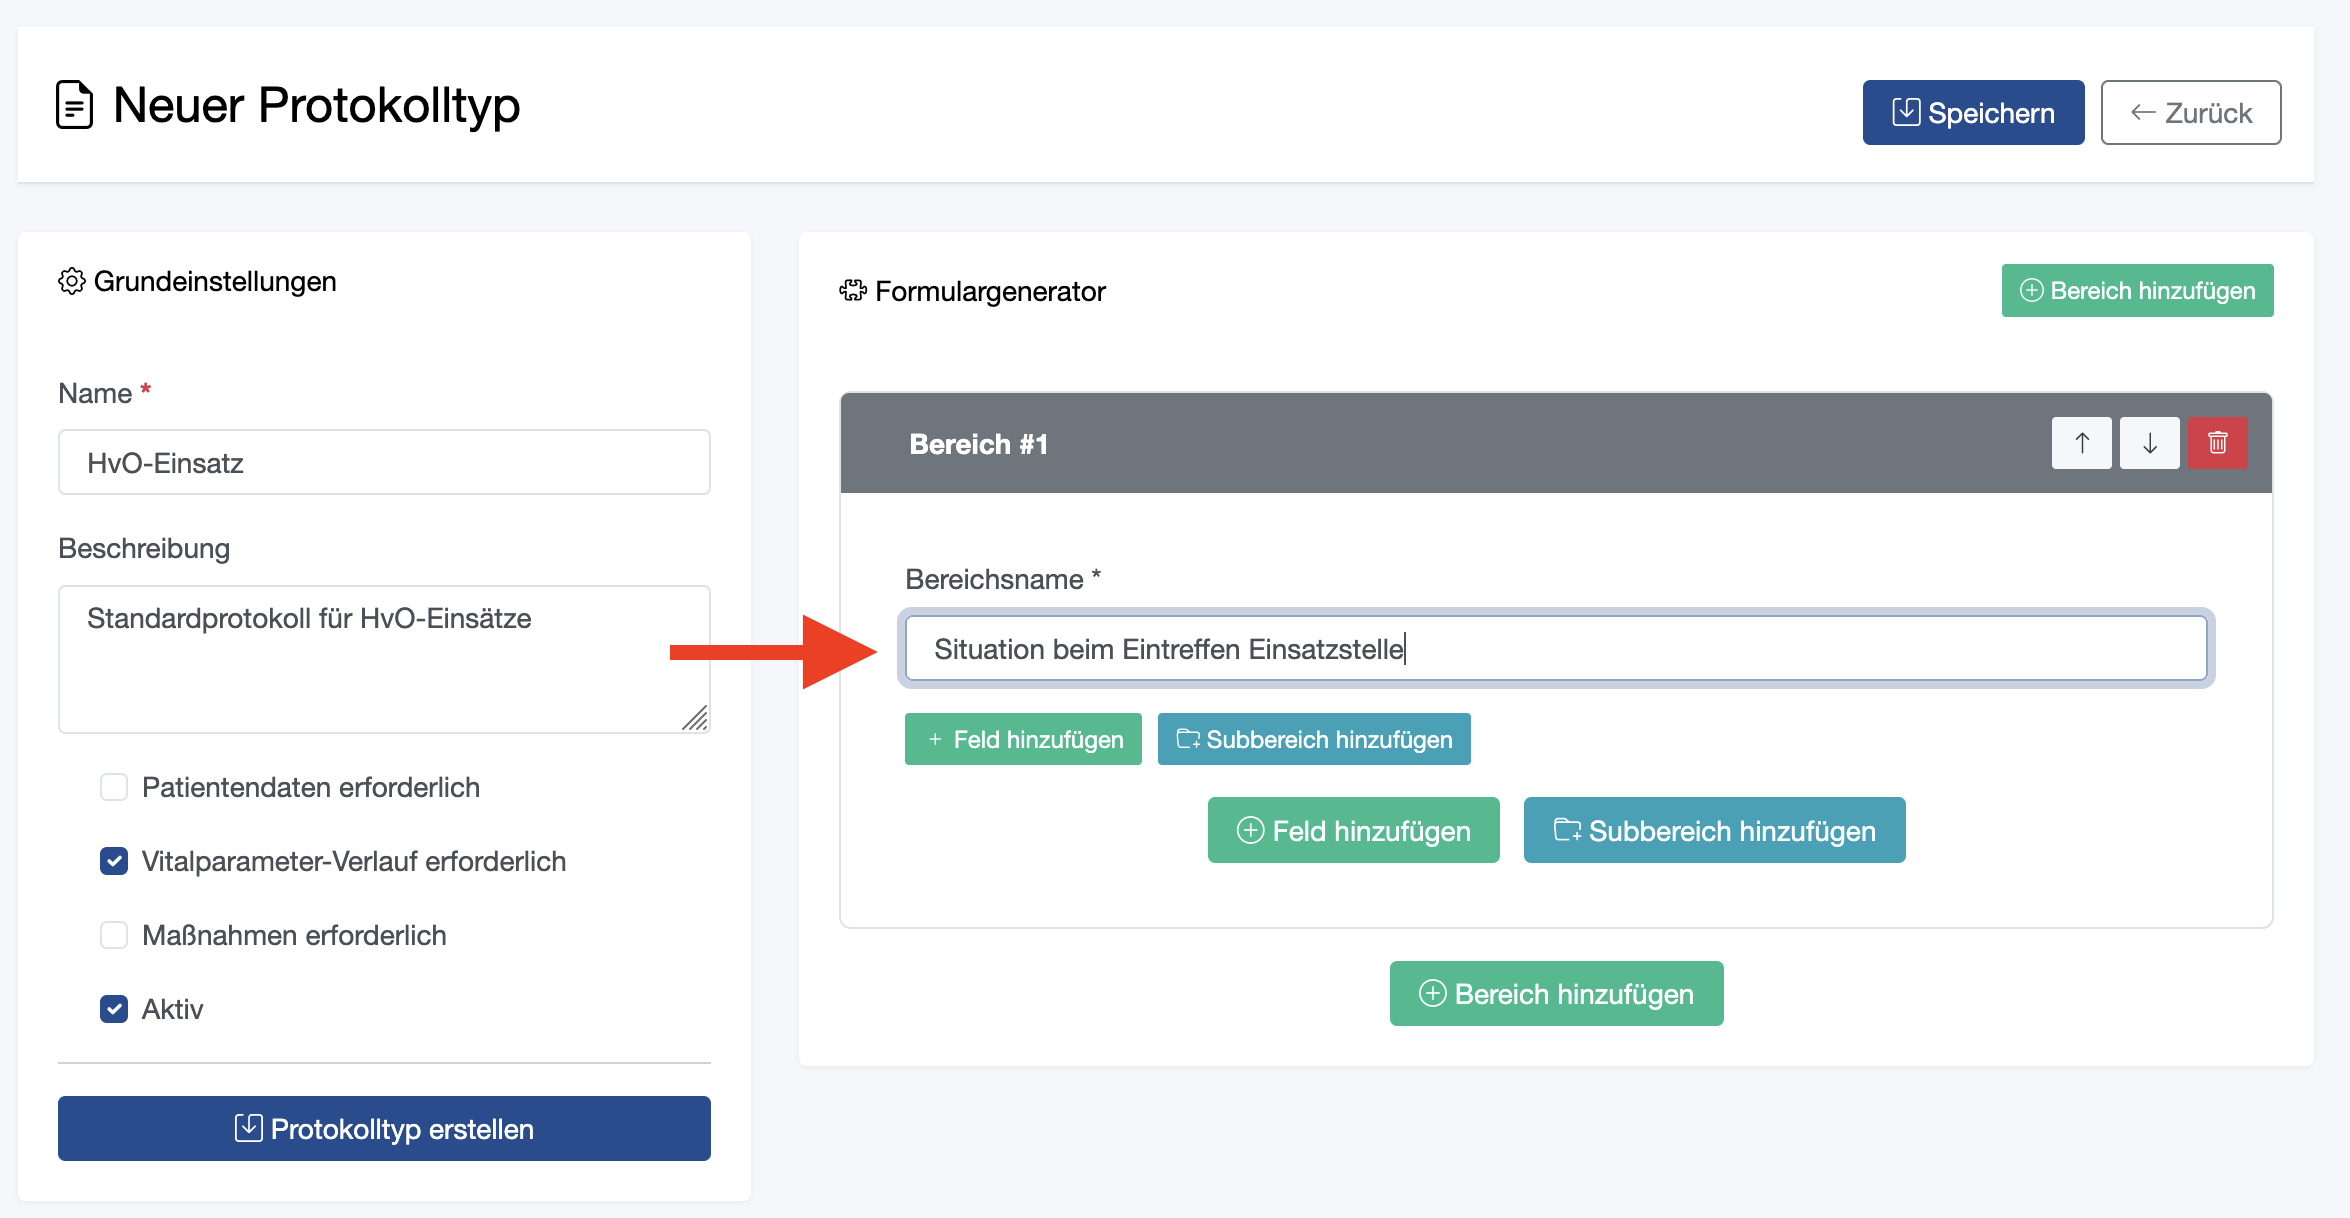The width and height of the screenshot is (2350, 1218).
Task: Click the Bereich #1 header title
Action: click(x=978, y=444)
